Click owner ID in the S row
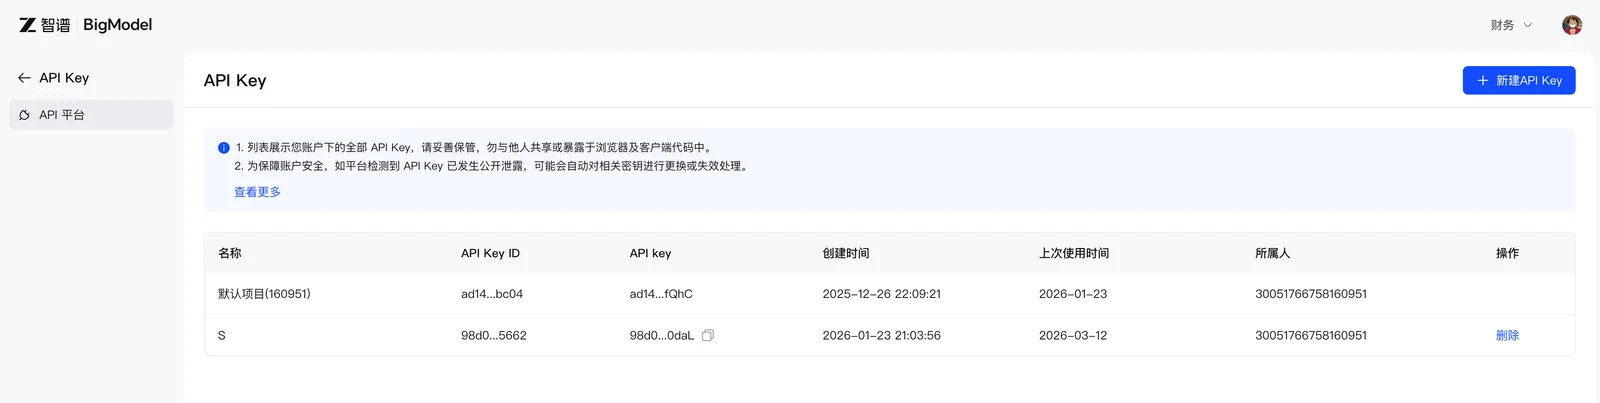Image resolution: width=1600 pixels, height=403 pixels. [1311, 336]
